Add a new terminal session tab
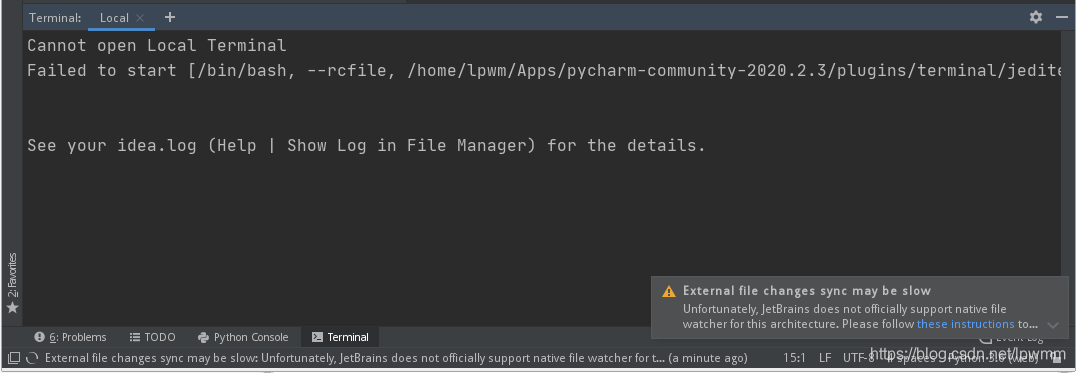Image resolution: width=1076 pixels, height=373 pixels. click(170, 17)
